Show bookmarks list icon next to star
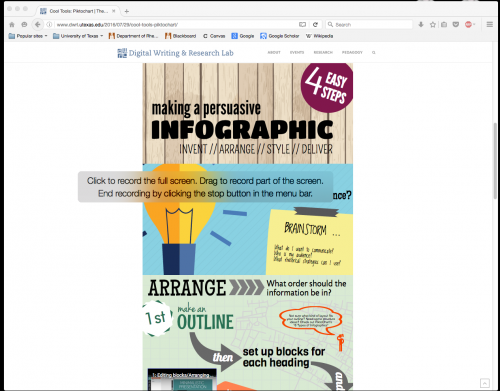This screenshot has width=500, height=391. [x=444, y=25]
